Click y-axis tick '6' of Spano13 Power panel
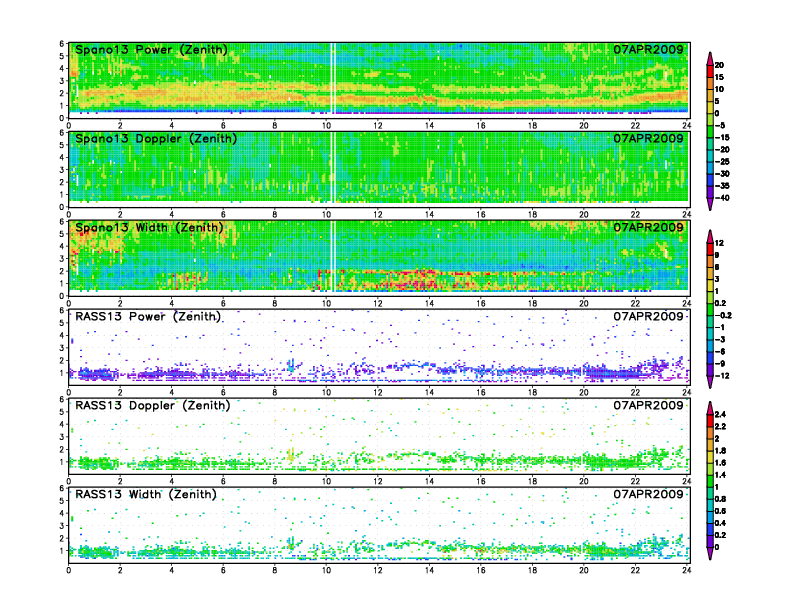This screenshot has width=792, height=612. pyautogui.click(x=62, y=43)
